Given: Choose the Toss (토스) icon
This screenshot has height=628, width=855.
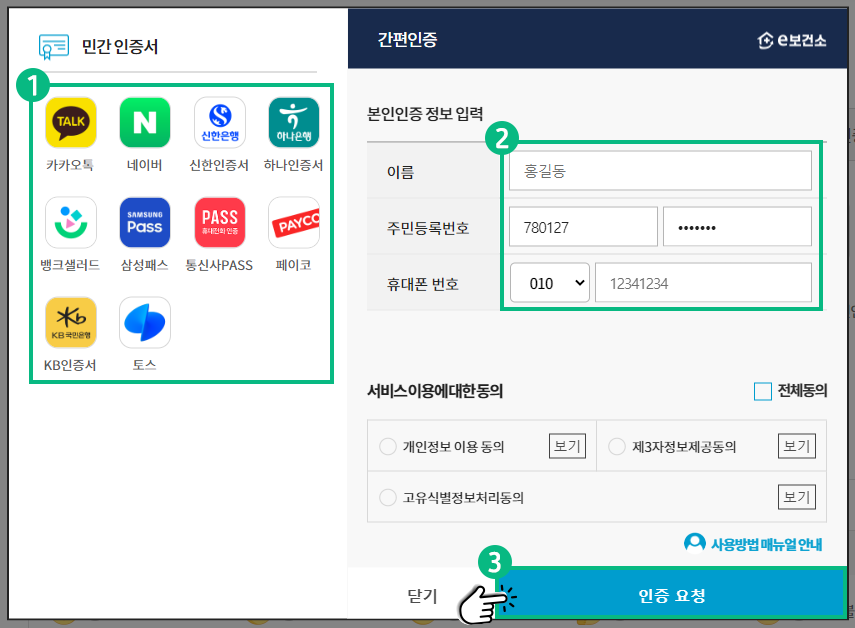Looking at the screenshot, I should click(x=145, y=322).
